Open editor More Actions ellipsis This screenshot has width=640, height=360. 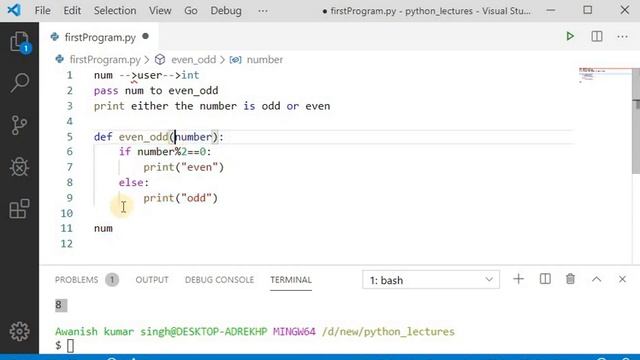coord(622,37)
